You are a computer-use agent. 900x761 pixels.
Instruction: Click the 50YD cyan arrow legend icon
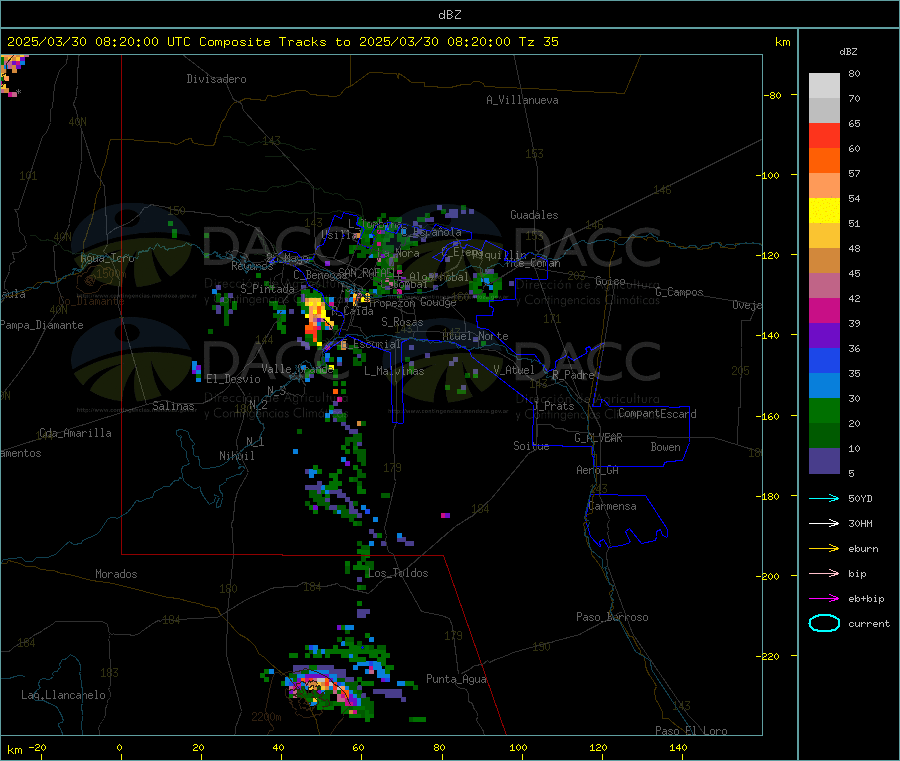click(x=824, y=498)
